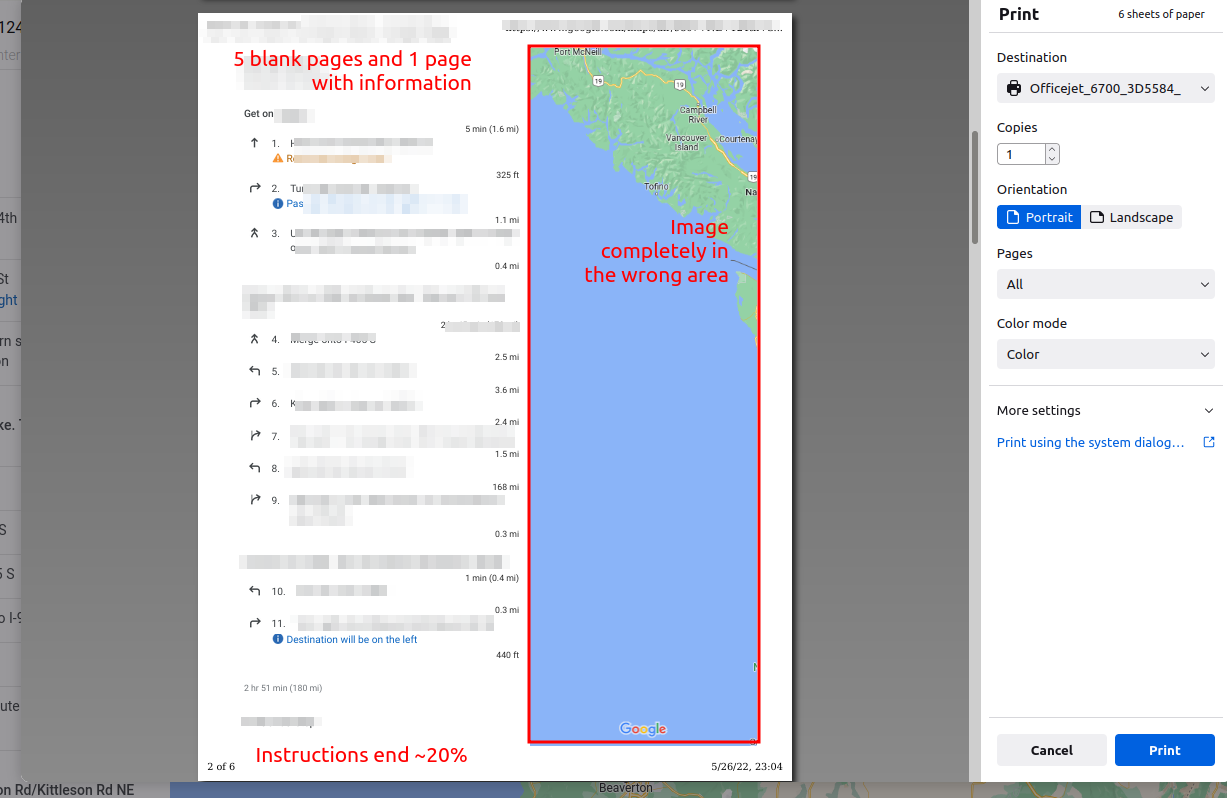The image size is (1227, 798).
Task: Select the Copies number input field
Action: pos(1018,154)
